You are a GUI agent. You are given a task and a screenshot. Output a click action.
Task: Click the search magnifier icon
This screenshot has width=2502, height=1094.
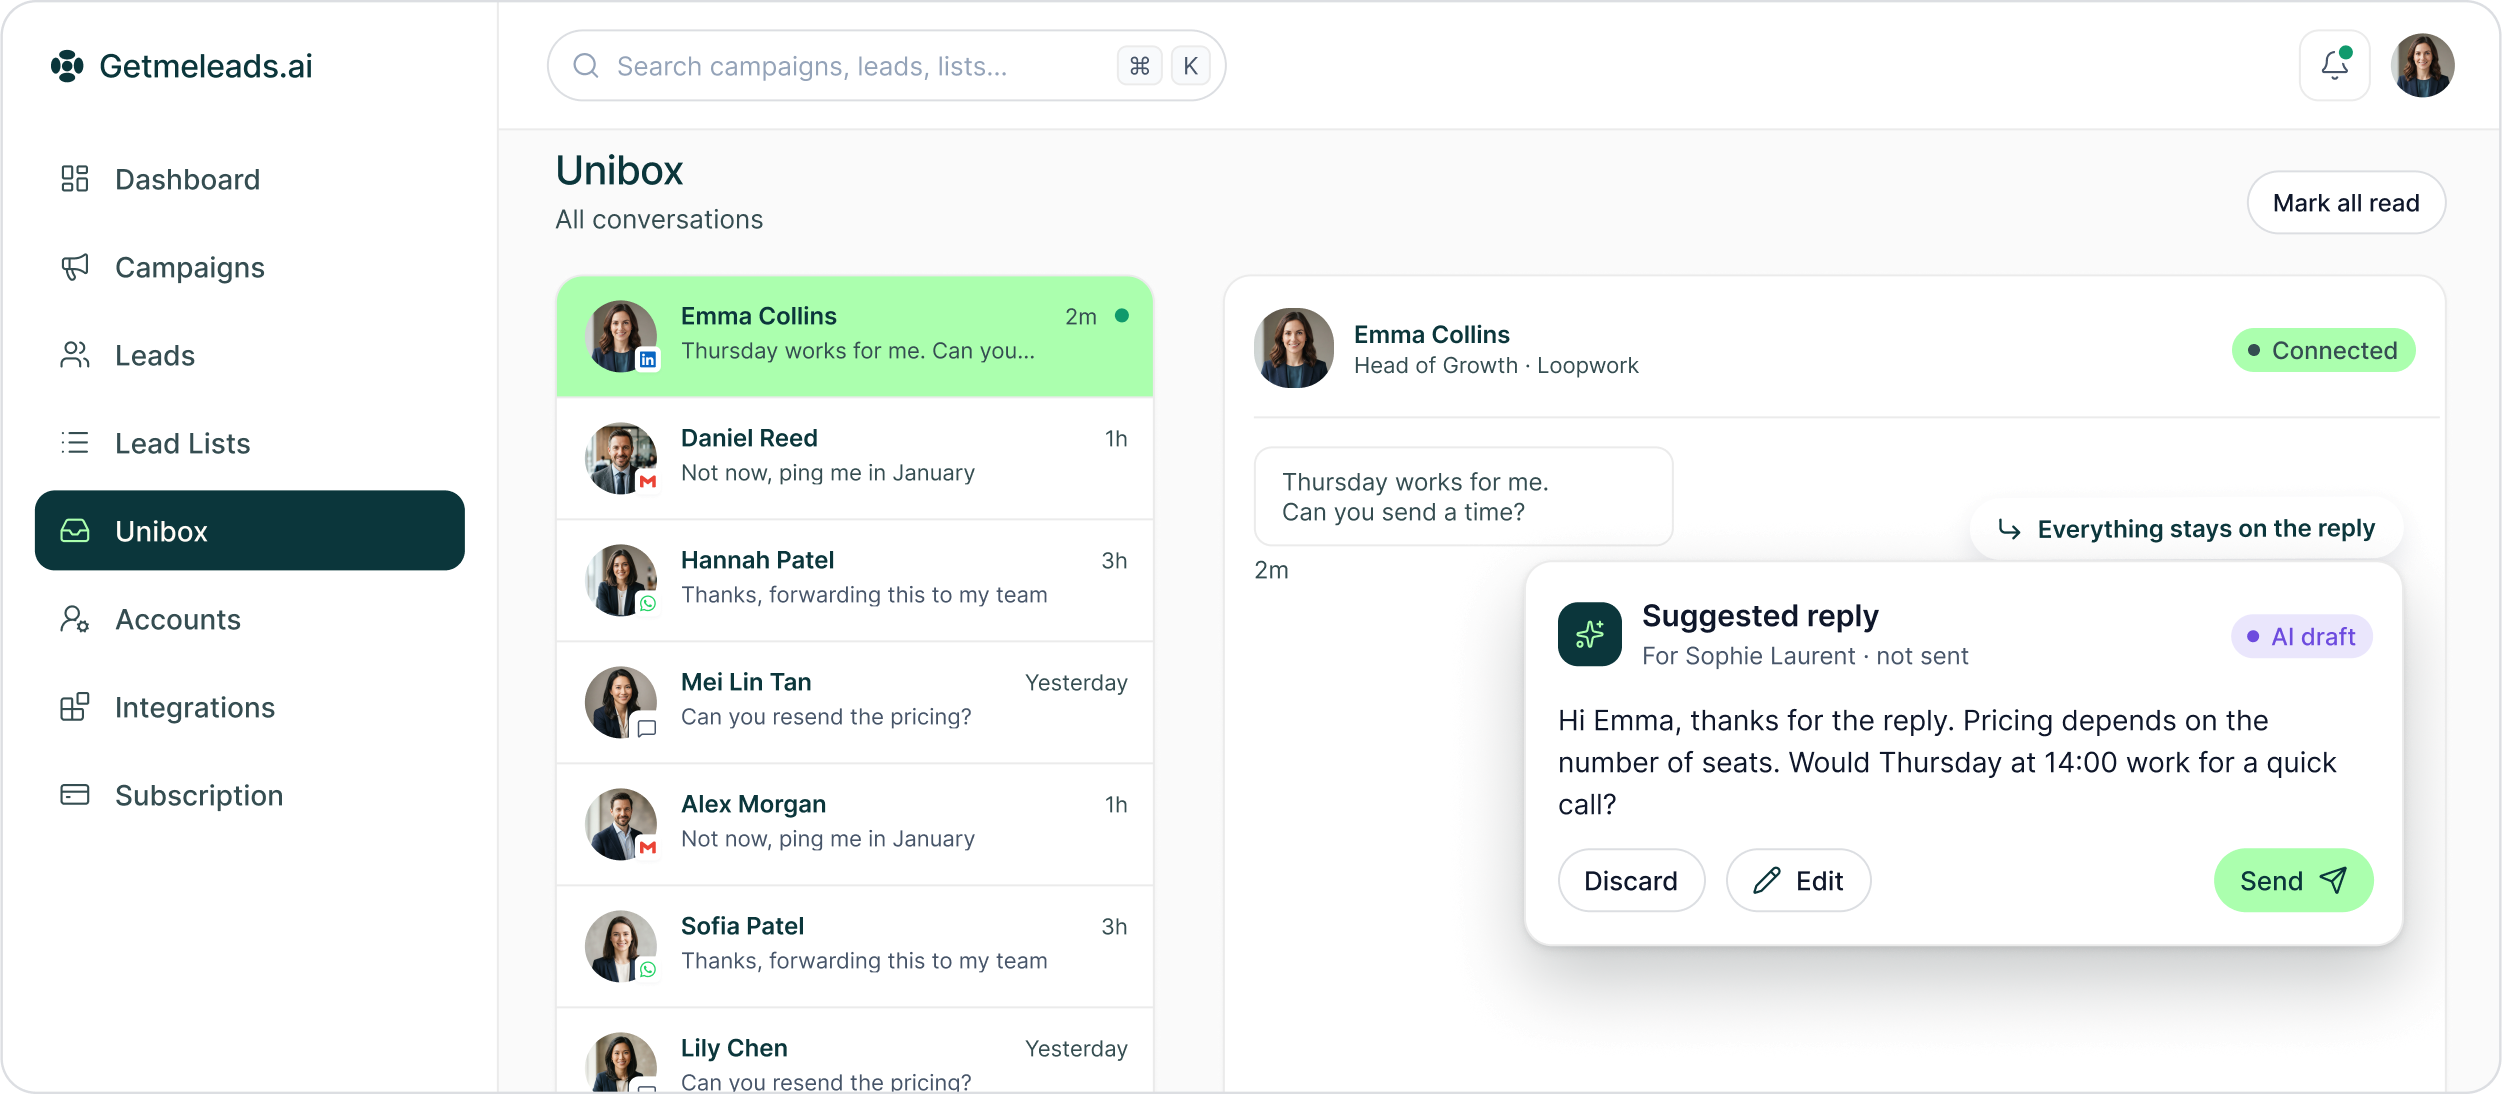[586, 66]
